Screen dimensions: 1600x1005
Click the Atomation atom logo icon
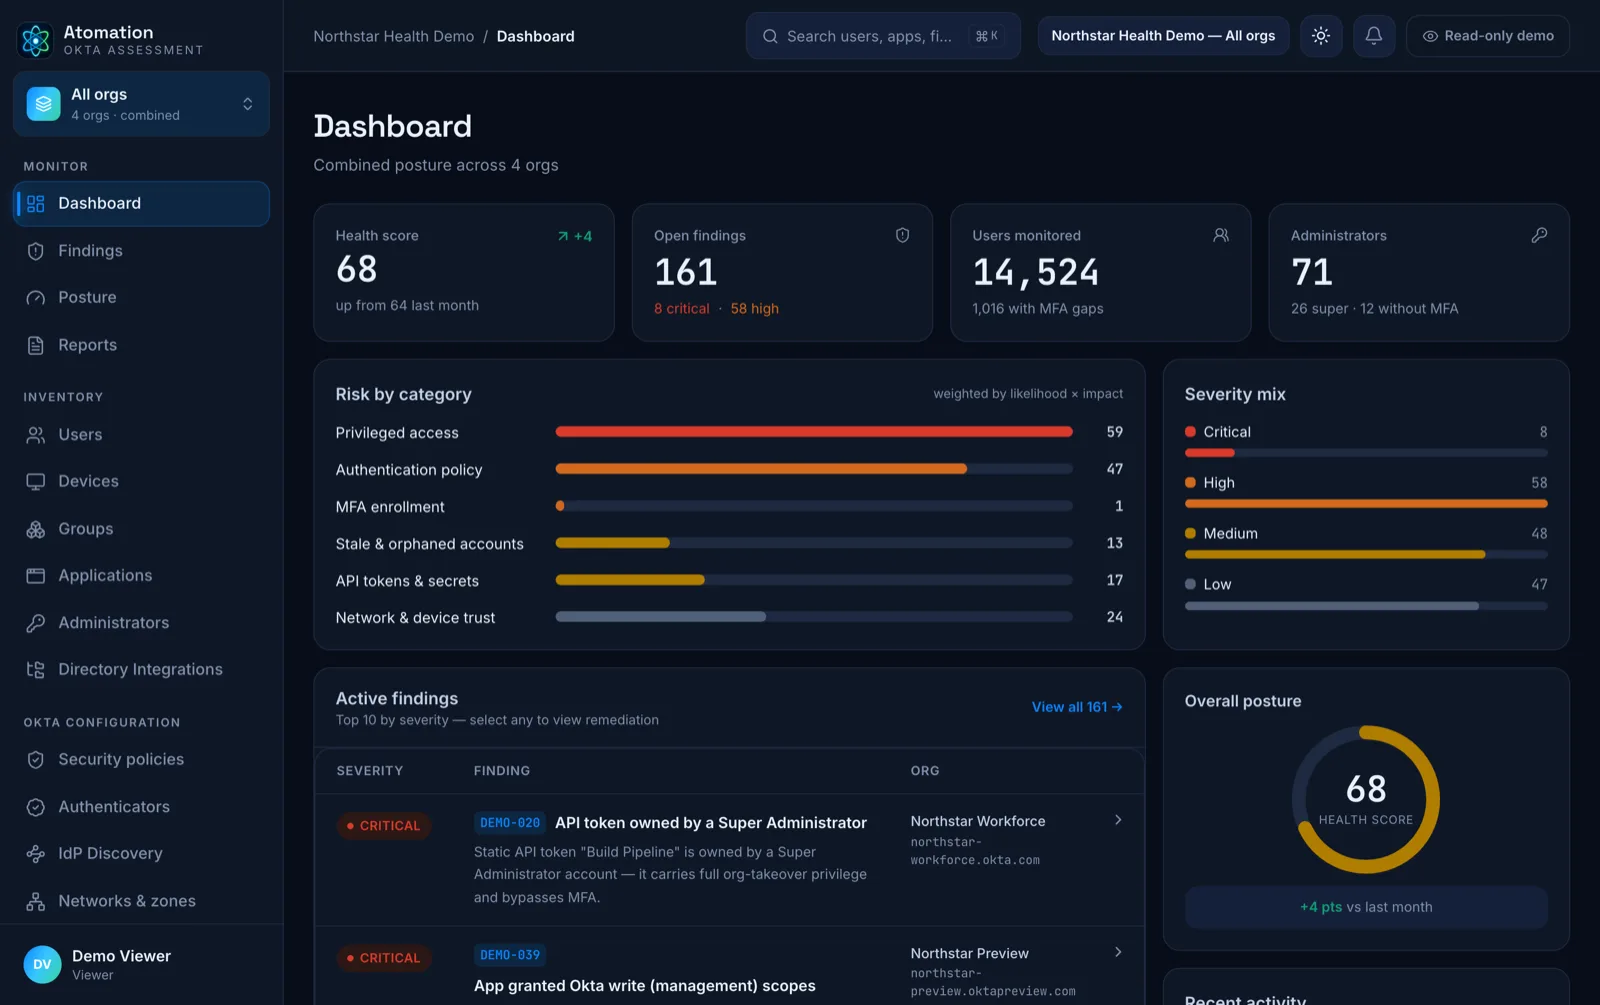pos(35,40)
